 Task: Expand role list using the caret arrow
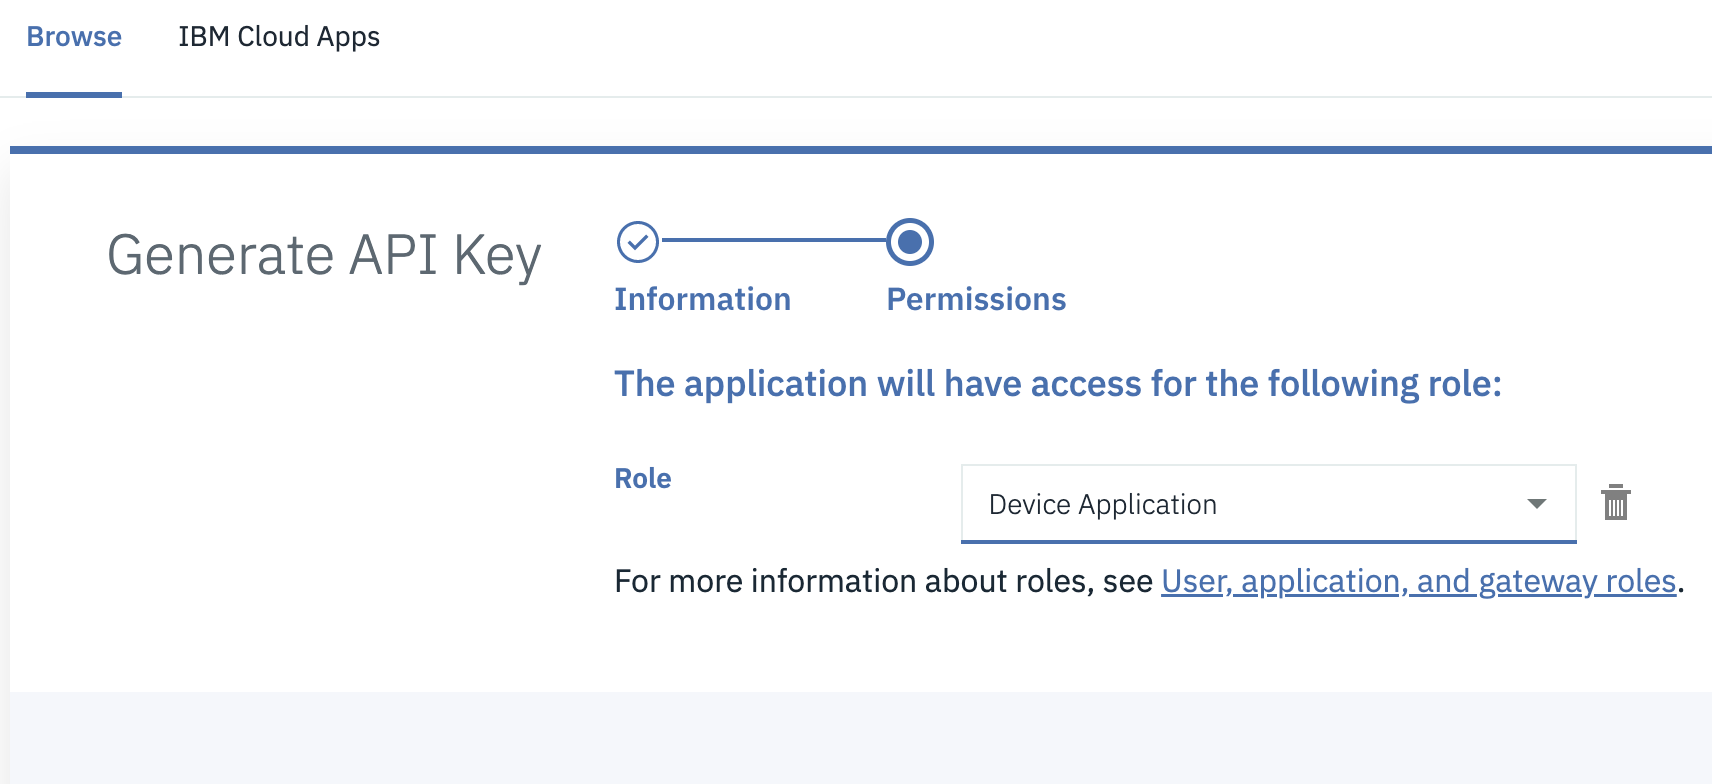pos(1537,504)
